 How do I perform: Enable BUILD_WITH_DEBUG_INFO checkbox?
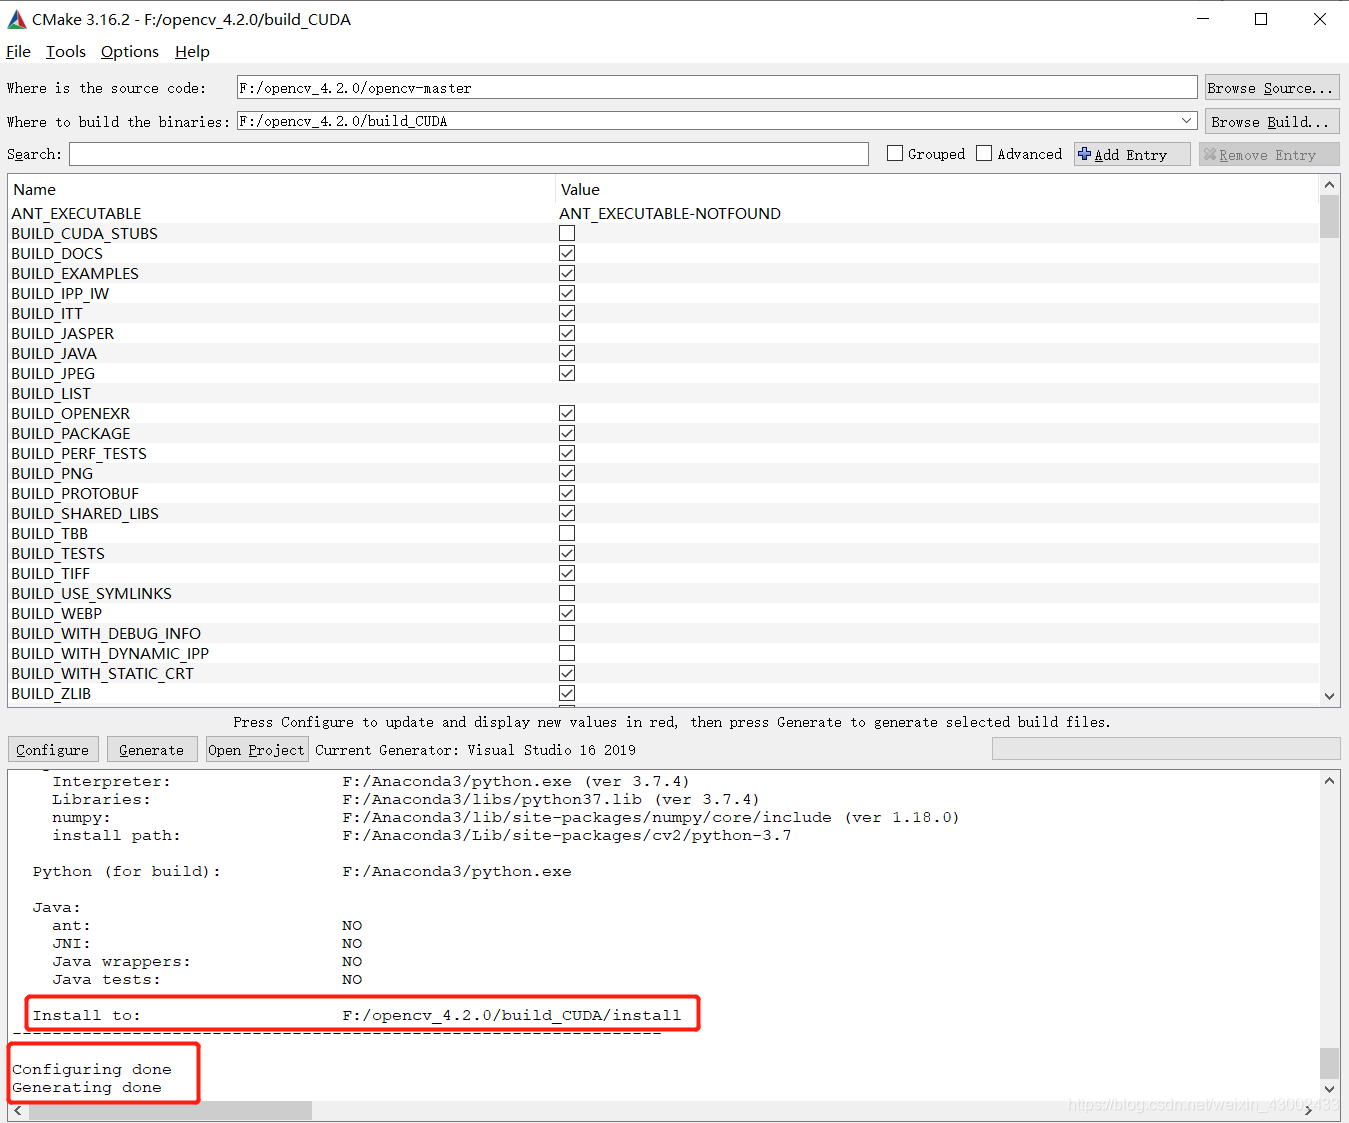tap(567, 633)
